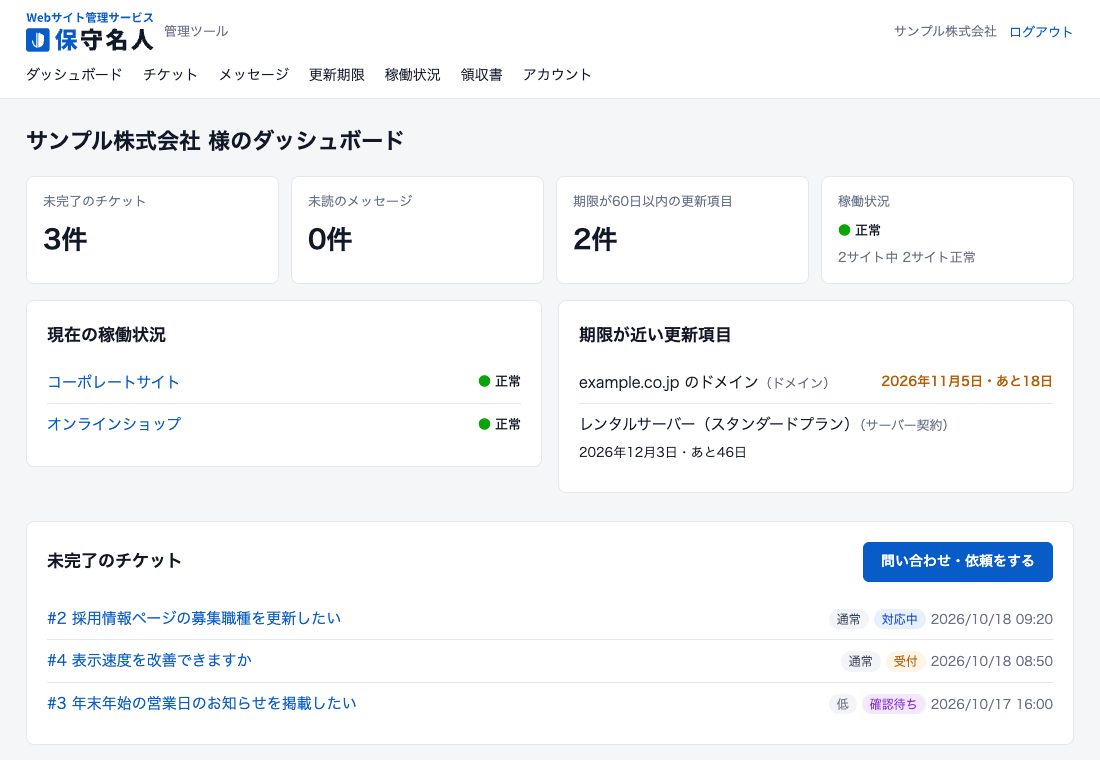Click the 管理ツール label beside the logo
The height and width of the screenshot is (760, 1100).
pyautogui.click(x=196, y=31)
